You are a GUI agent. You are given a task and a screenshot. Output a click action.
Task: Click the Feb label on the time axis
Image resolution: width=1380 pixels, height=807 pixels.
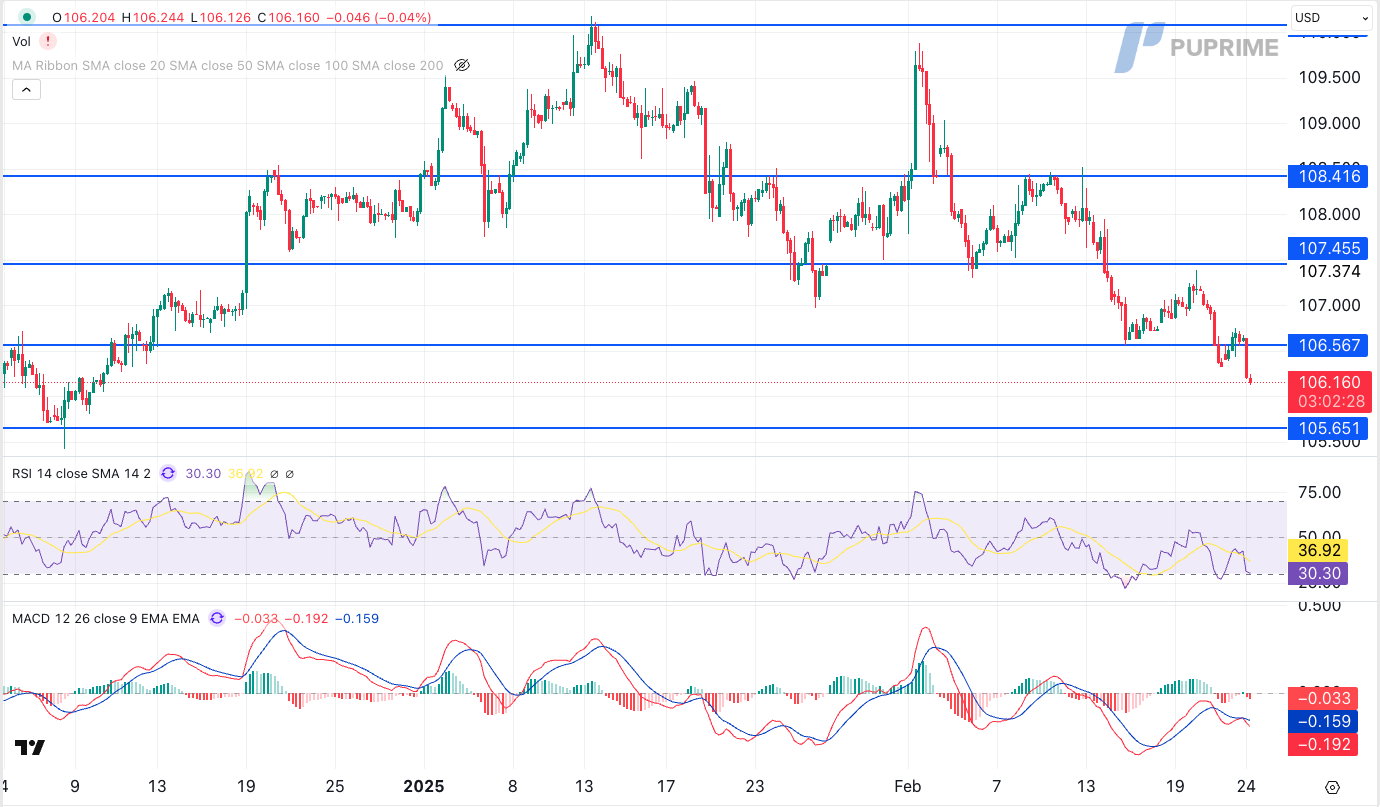[x=907, y=786]
